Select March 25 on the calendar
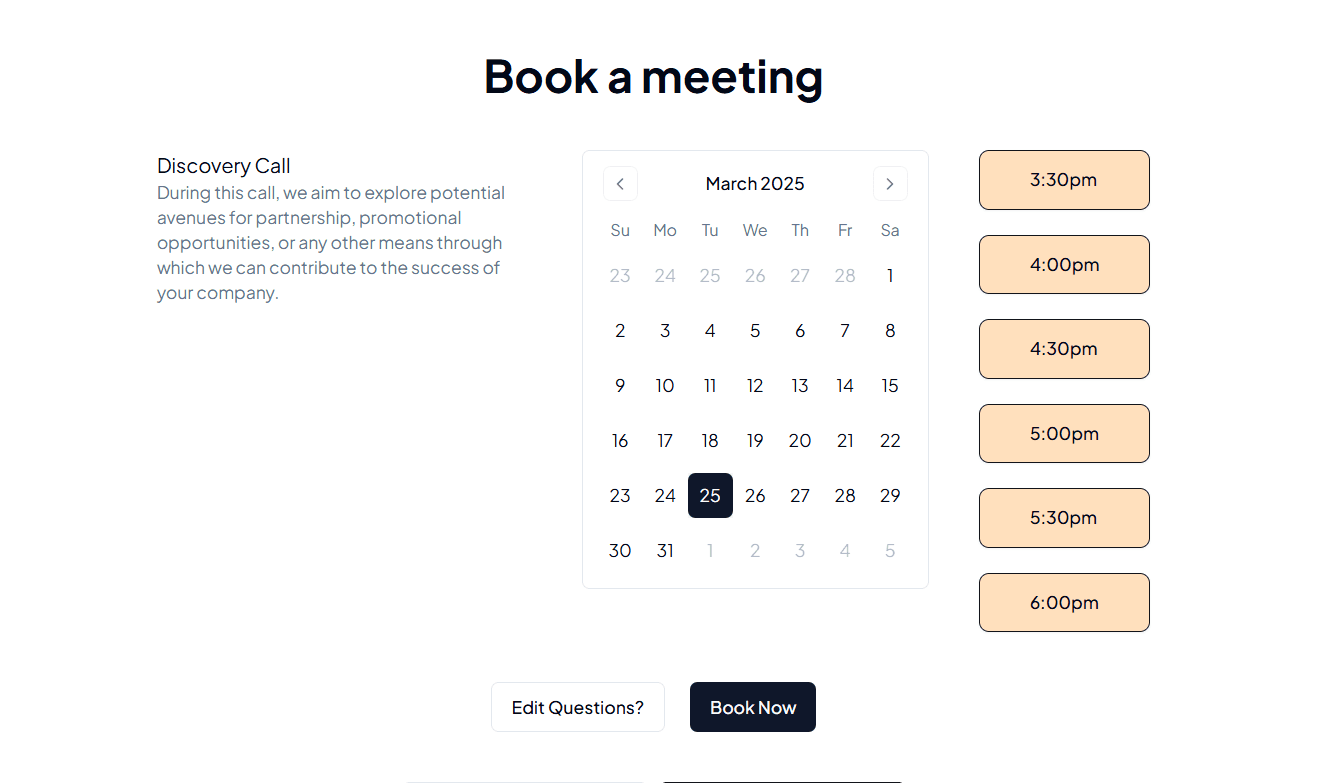 (x=710, y=495)
